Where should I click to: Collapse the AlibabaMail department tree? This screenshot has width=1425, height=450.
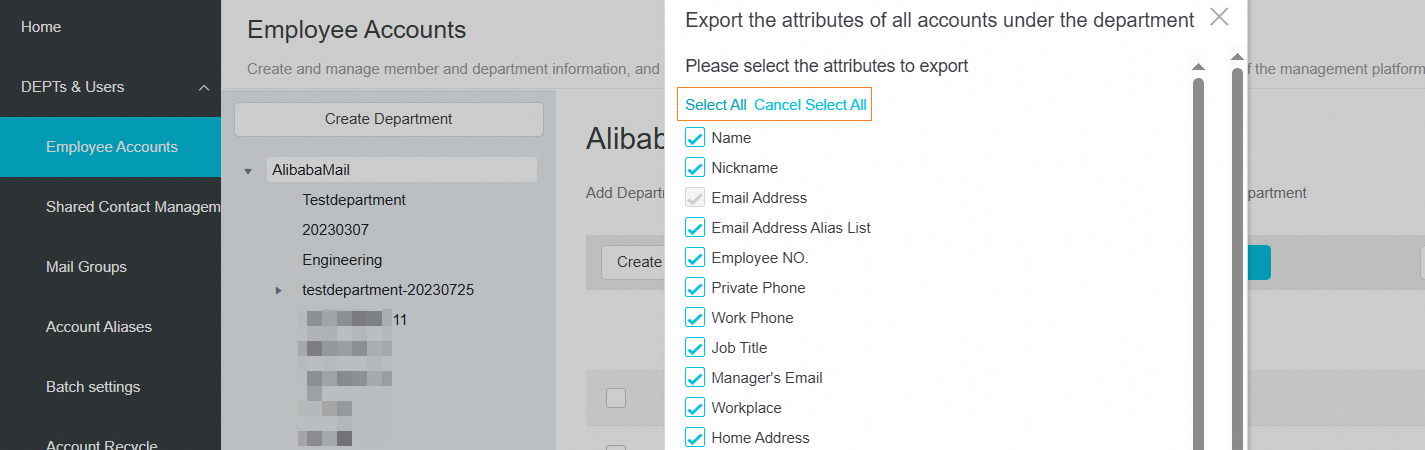coord(248,171)
